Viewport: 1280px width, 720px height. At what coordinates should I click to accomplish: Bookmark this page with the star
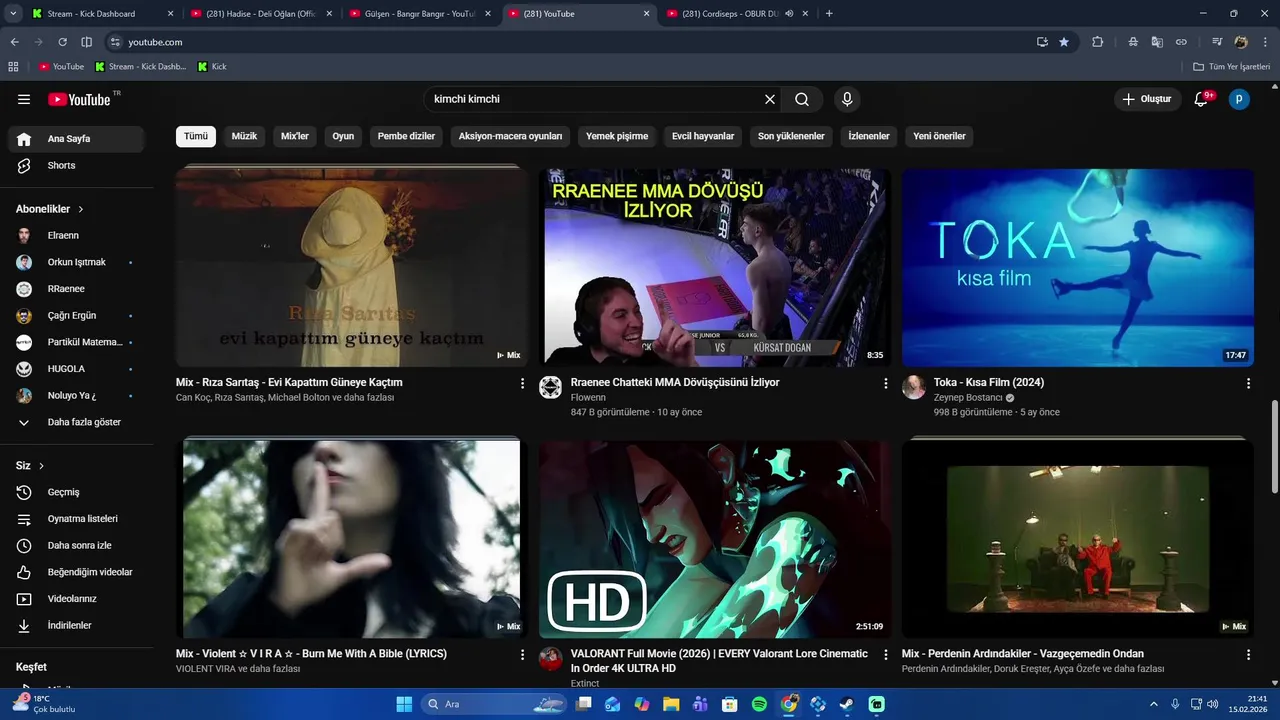point(1064,42)
